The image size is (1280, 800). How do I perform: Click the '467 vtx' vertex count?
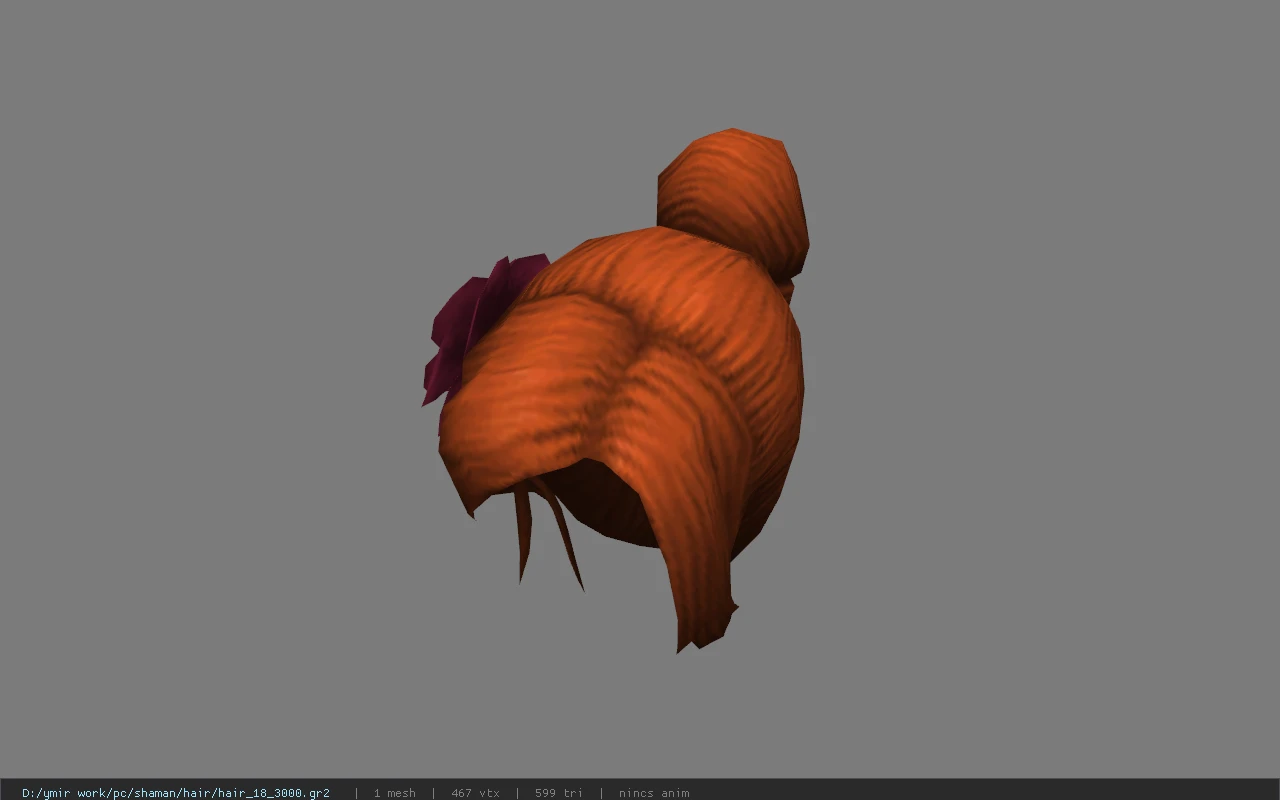(475, 793)
